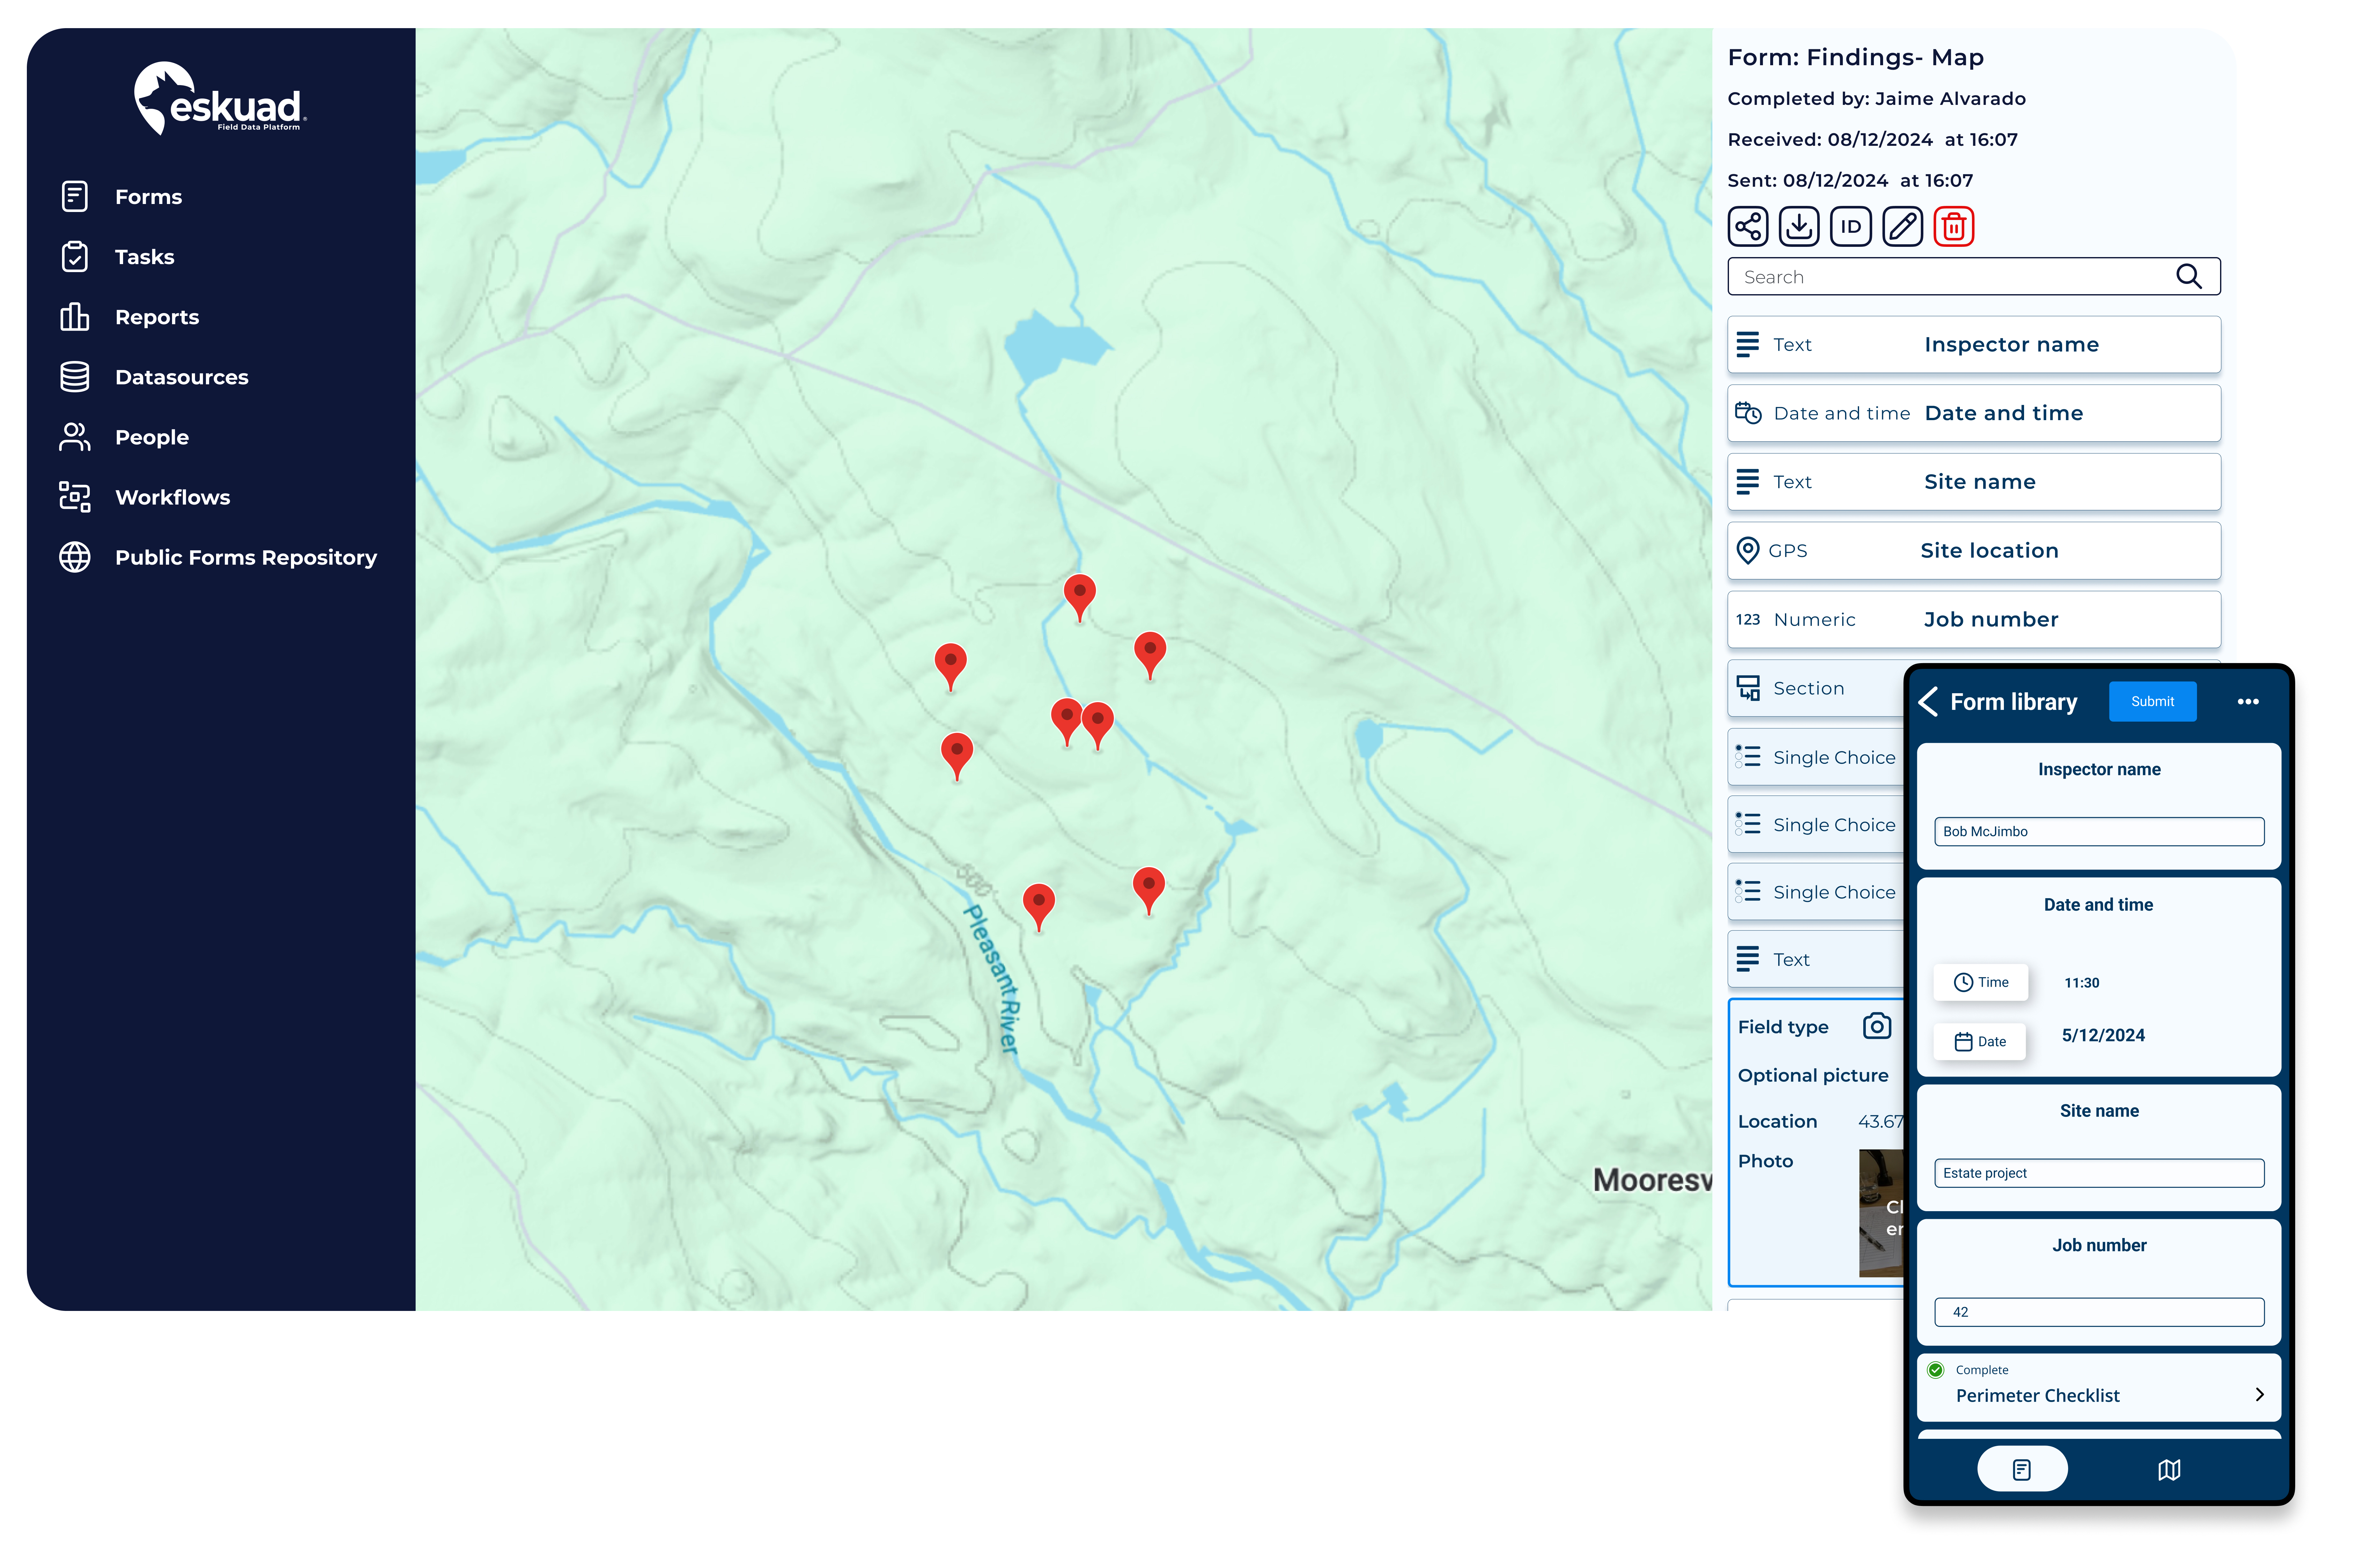This screenshot has height=1568, width=2362.
Task: Click the Datasources database icon
Action: coord(75,377)
